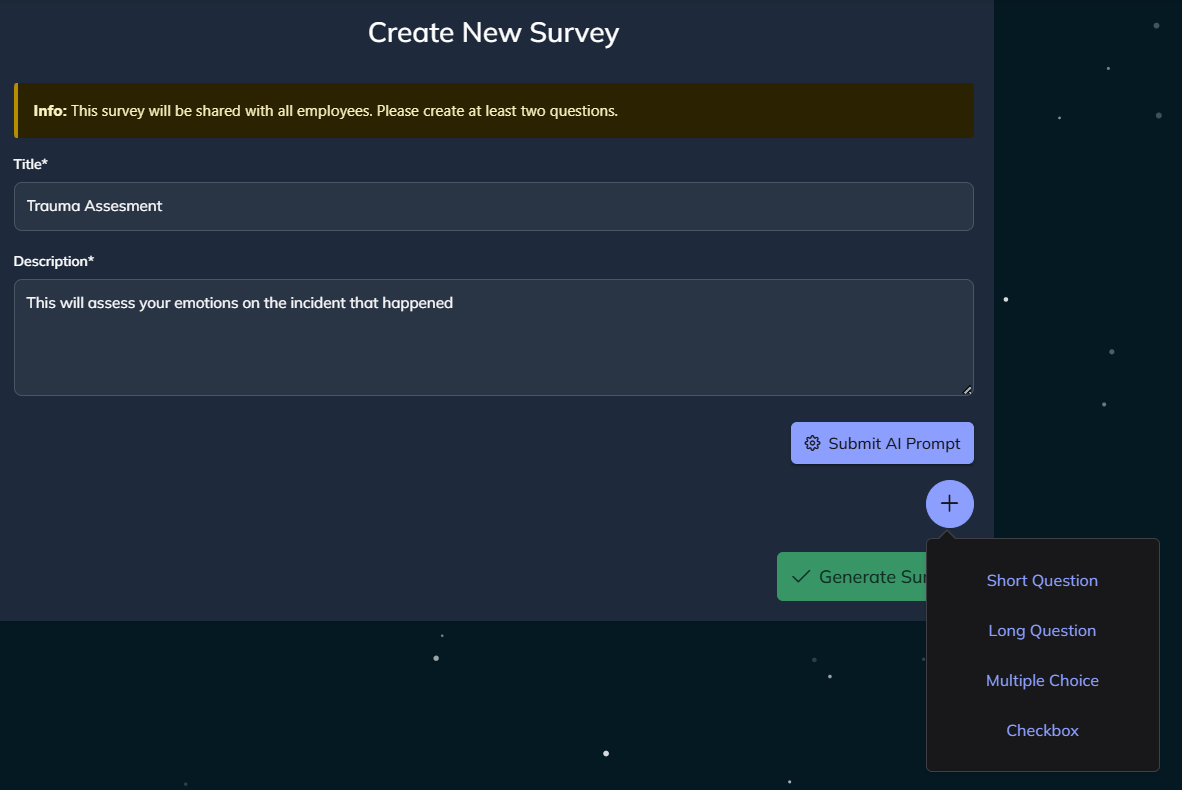The width and height of the screenshot is (1182, 790).
Task: Click the Title* field label
Action: pyautogui.click(x=31, y=163)
